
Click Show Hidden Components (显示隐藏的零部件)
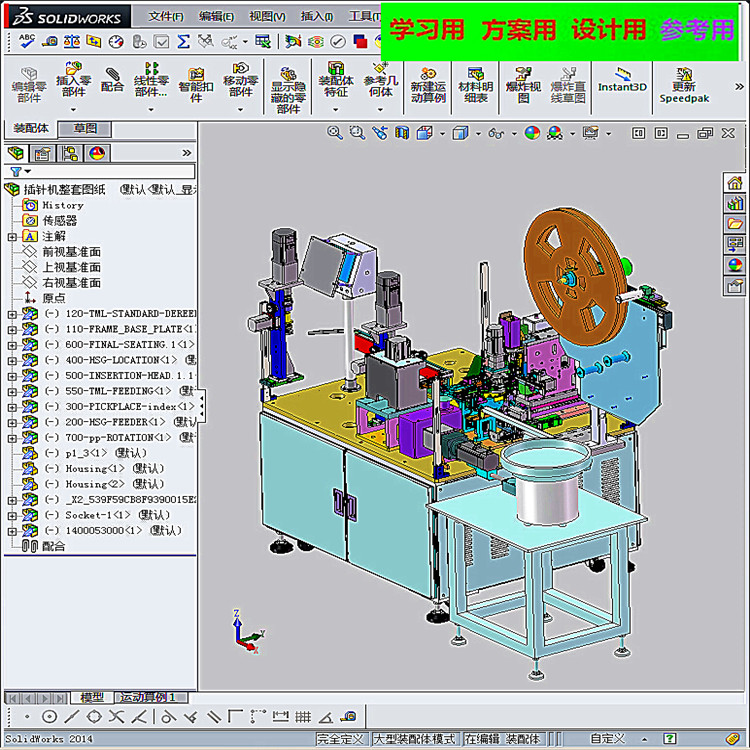coord(288,90)
